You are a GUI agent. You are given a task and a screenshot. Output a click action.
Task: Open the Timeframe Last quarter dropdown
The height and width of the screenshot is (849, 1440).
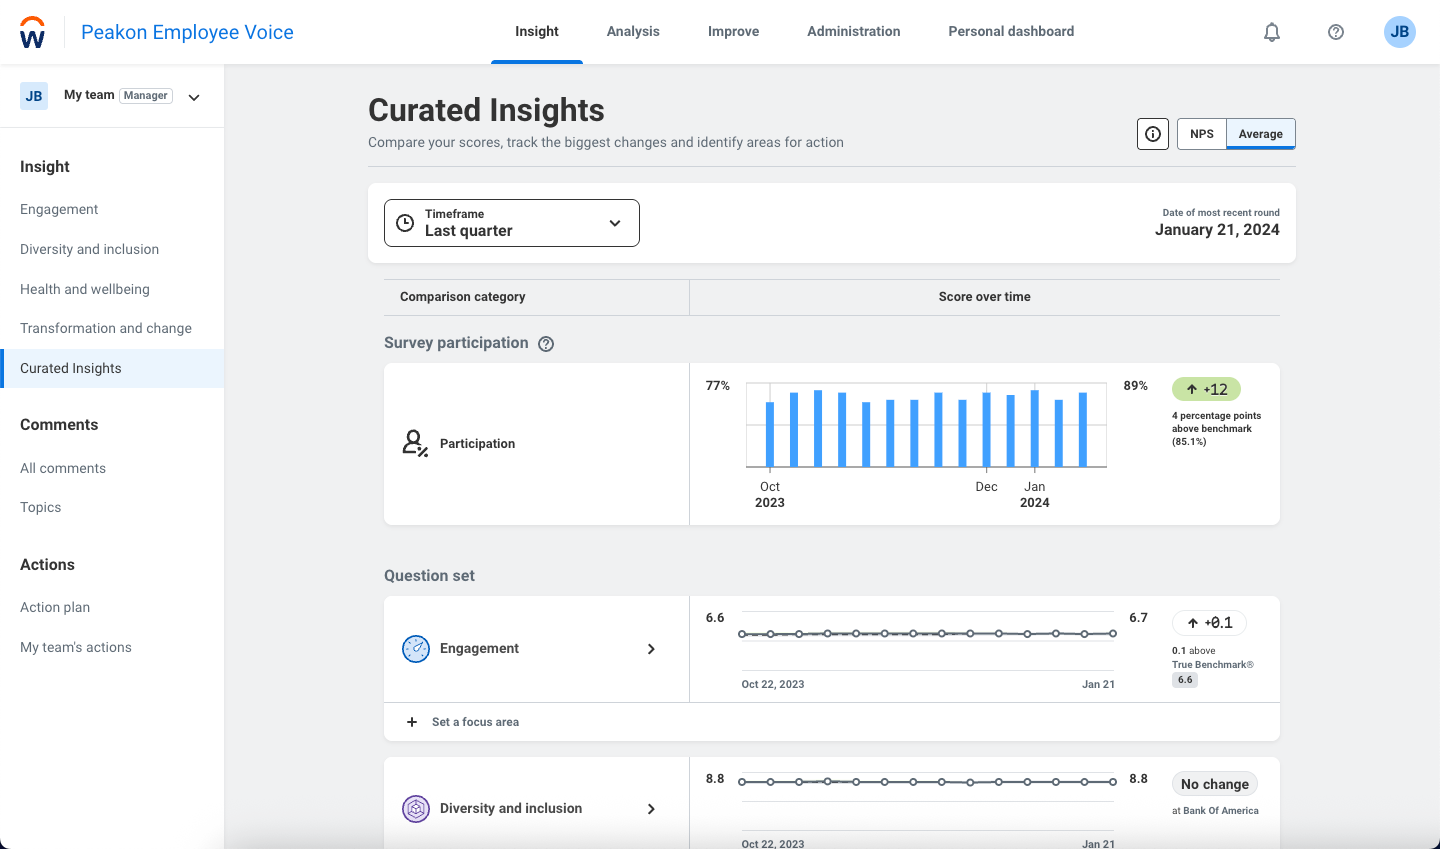point(511,223)
